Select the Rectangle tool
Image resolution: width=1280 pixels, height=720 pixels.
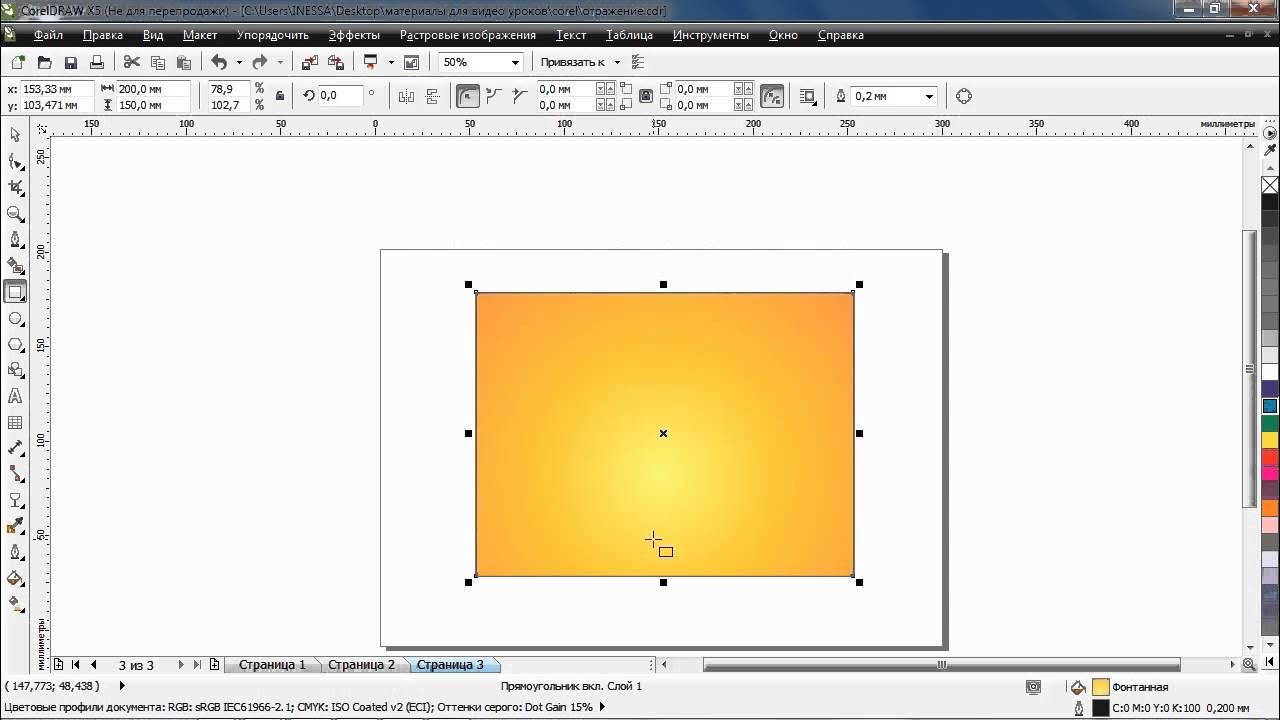(x=15, y=292)
